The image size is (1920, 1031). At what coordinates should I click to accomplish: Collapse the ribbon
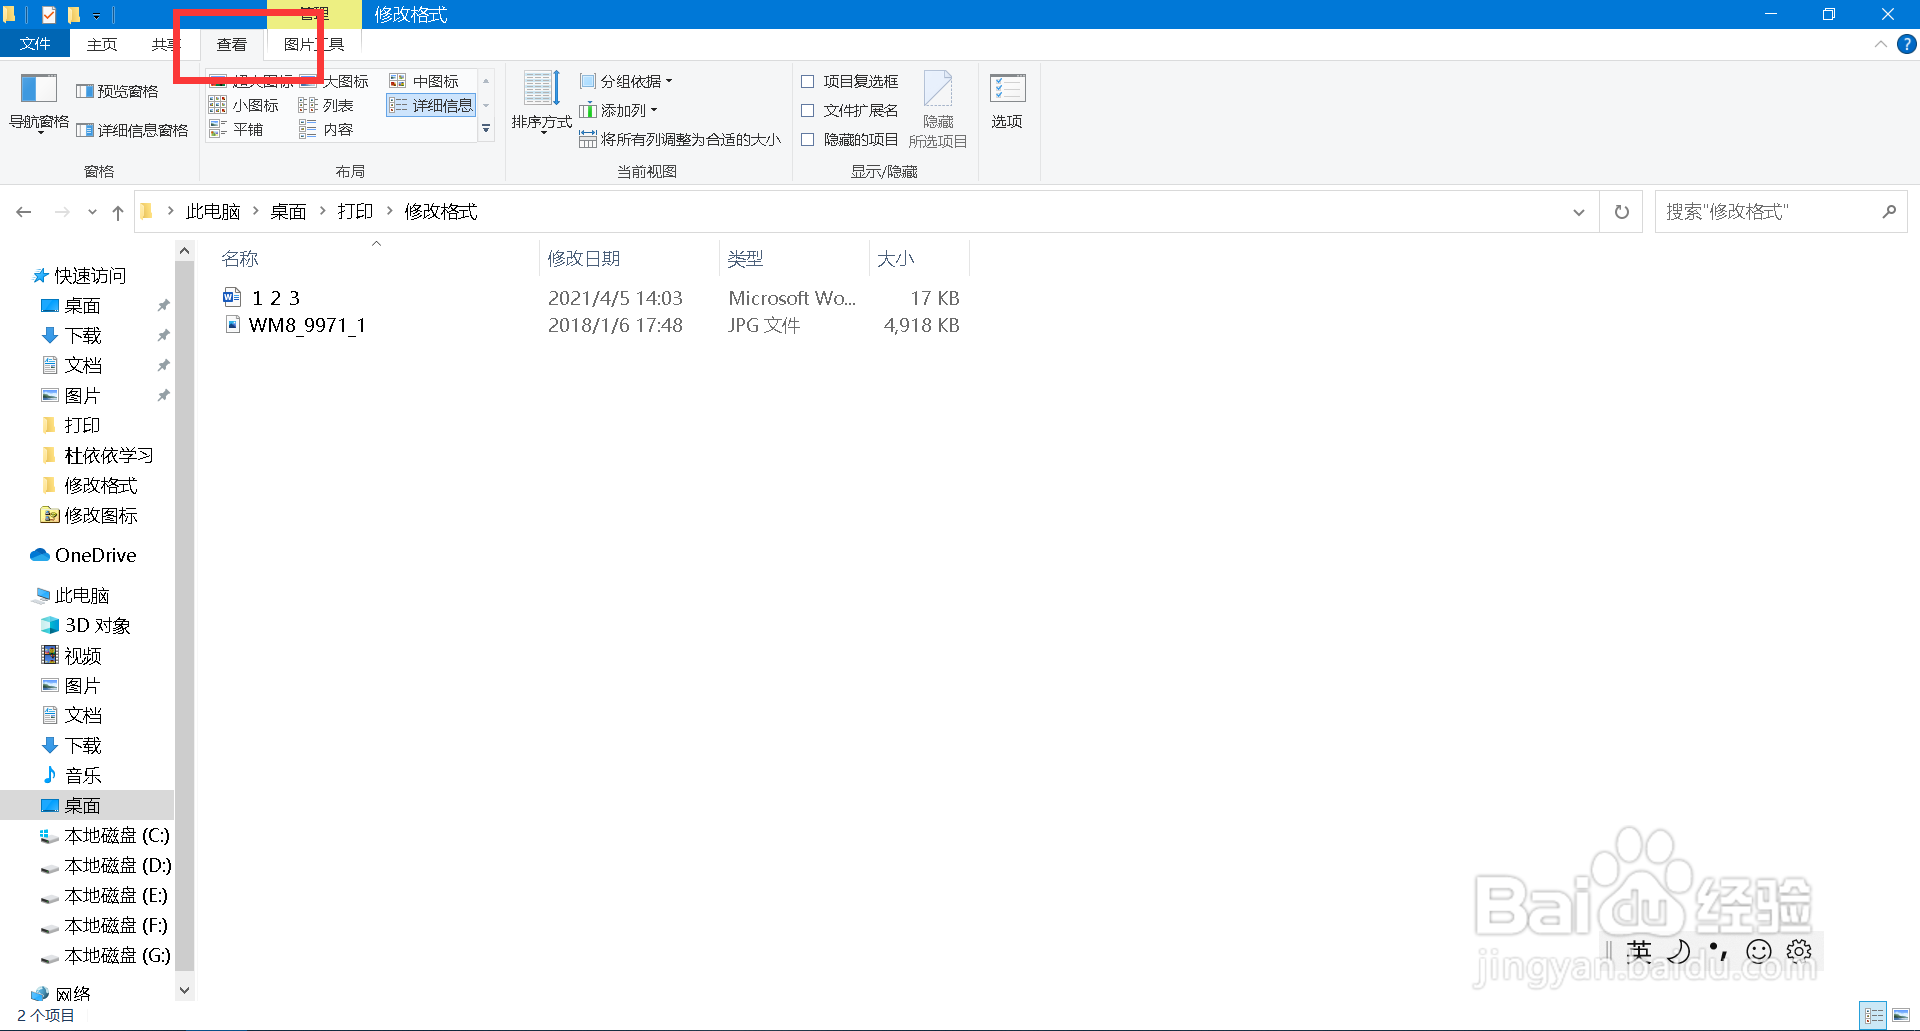[x=1881, y=44]
